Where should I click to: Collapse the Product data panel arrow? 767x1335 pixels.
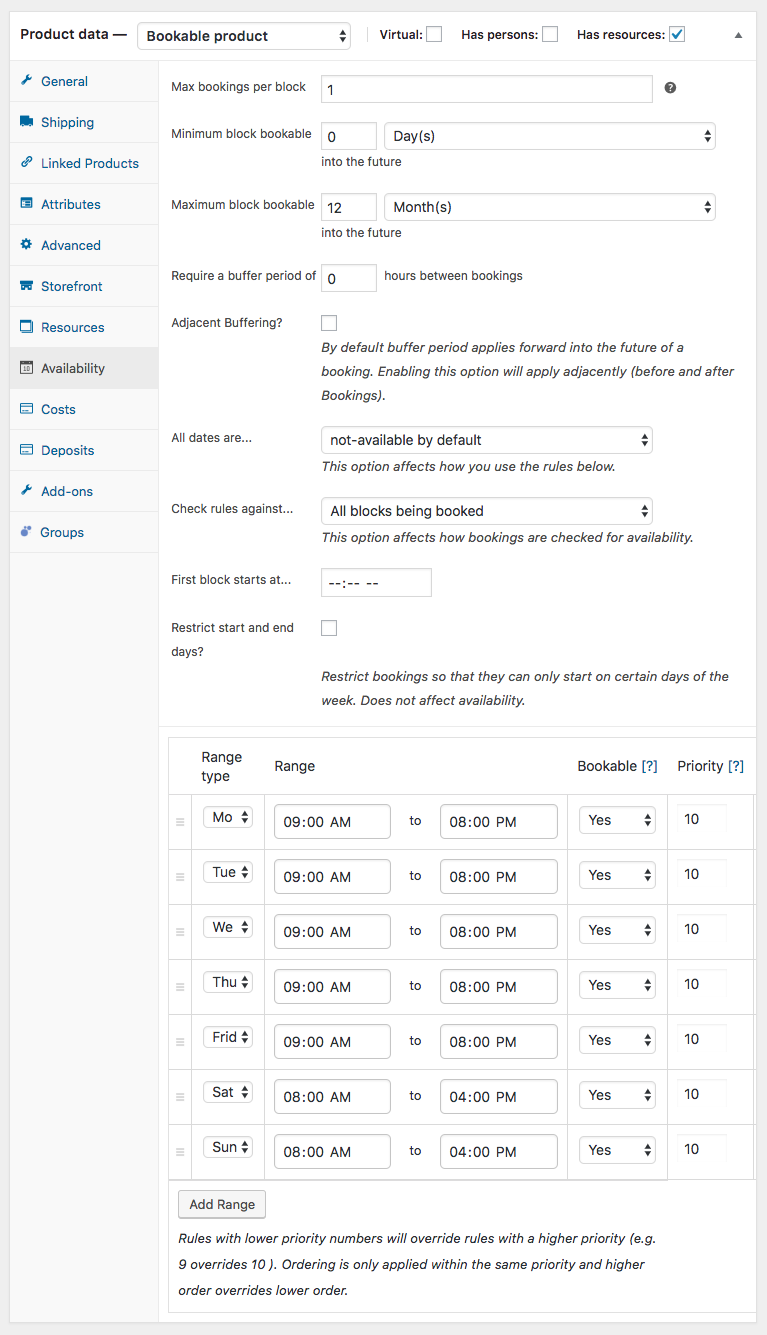tap(738, 35)
